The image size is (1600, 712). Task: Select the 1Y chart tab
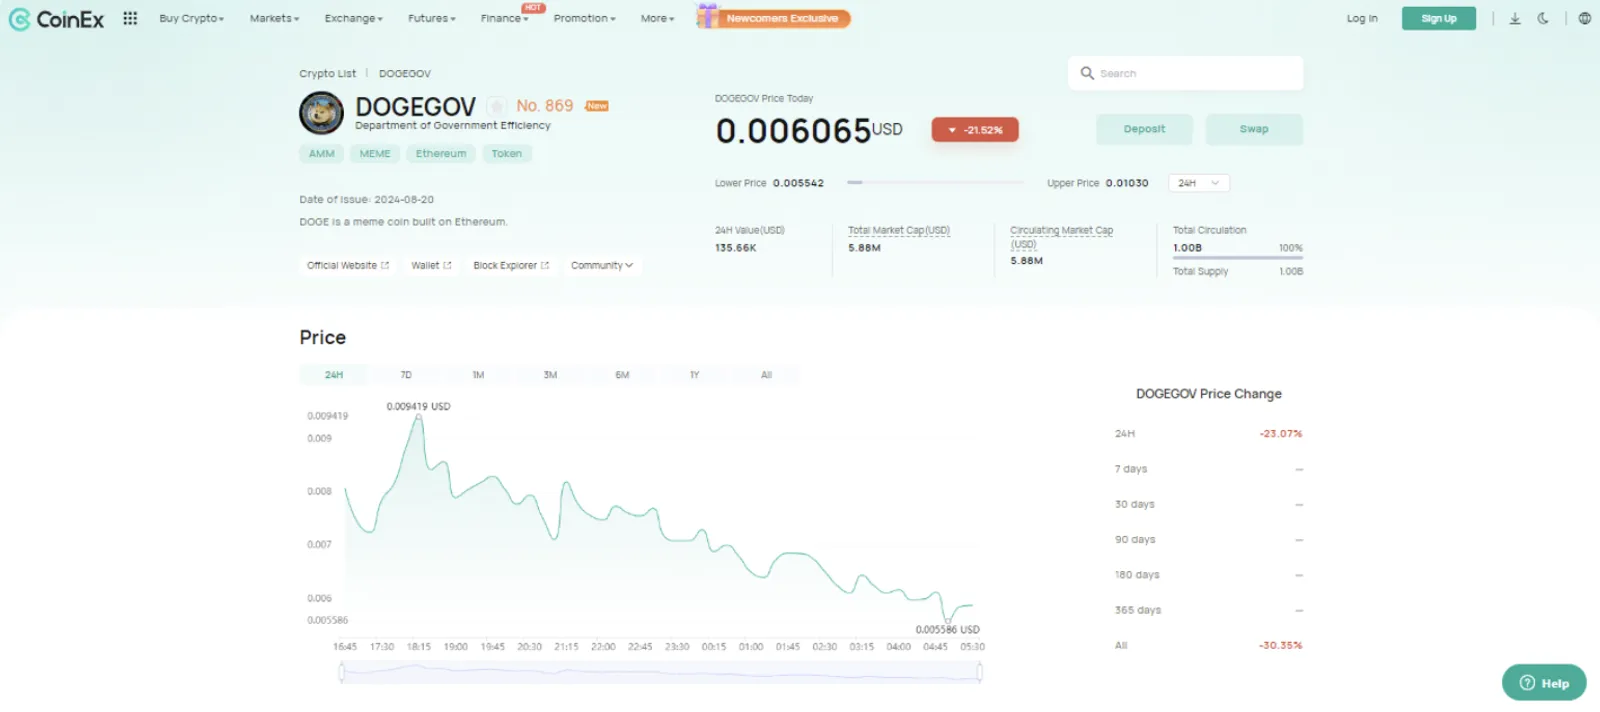[x=694, y=375]
